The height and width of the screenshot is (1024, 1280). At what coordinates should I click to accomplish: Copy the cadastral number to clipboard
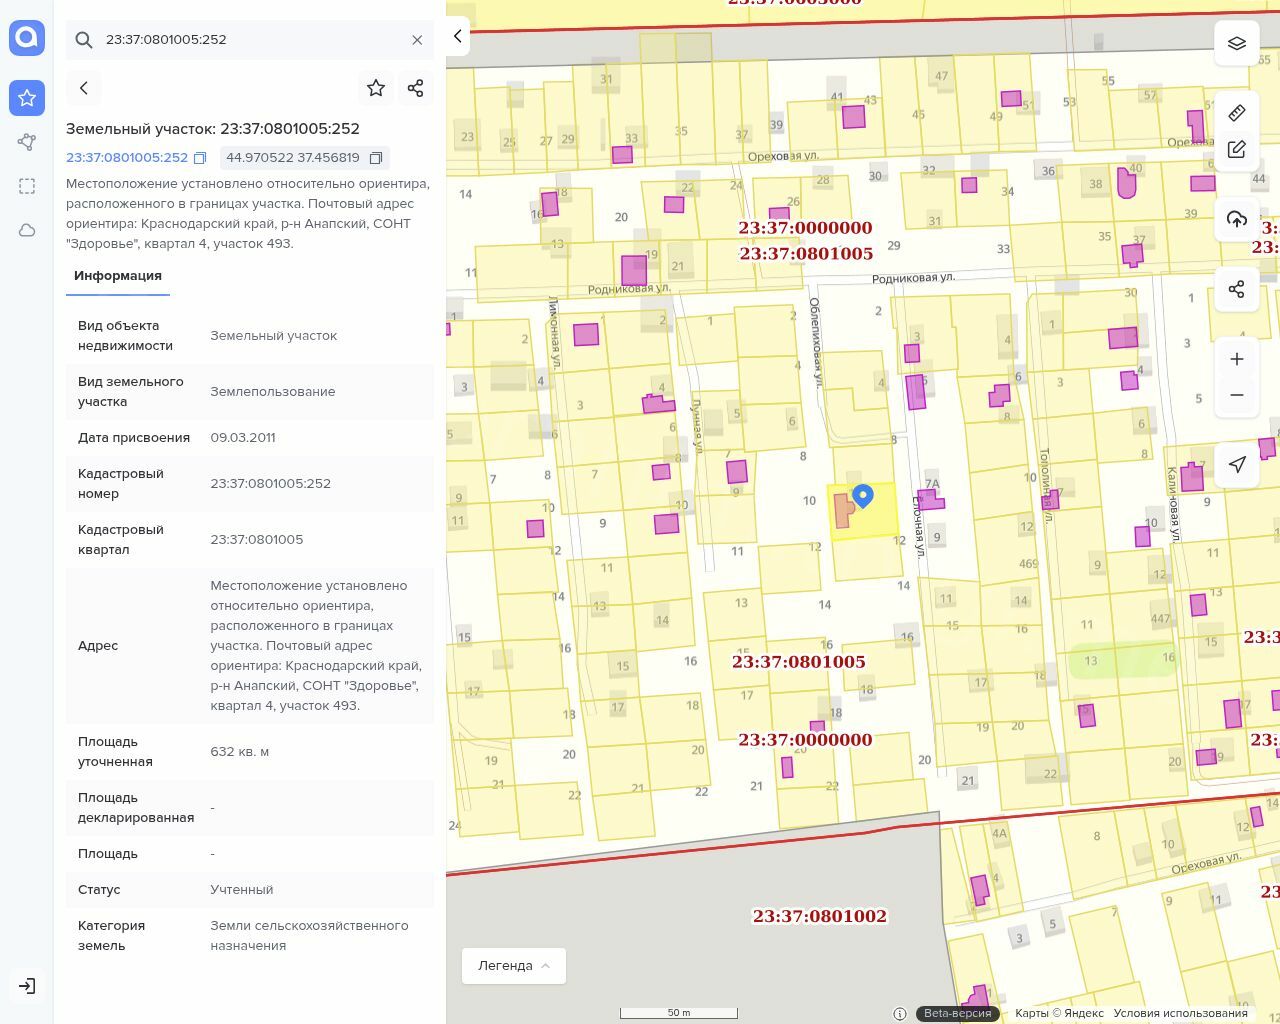(x=200, y=158)
